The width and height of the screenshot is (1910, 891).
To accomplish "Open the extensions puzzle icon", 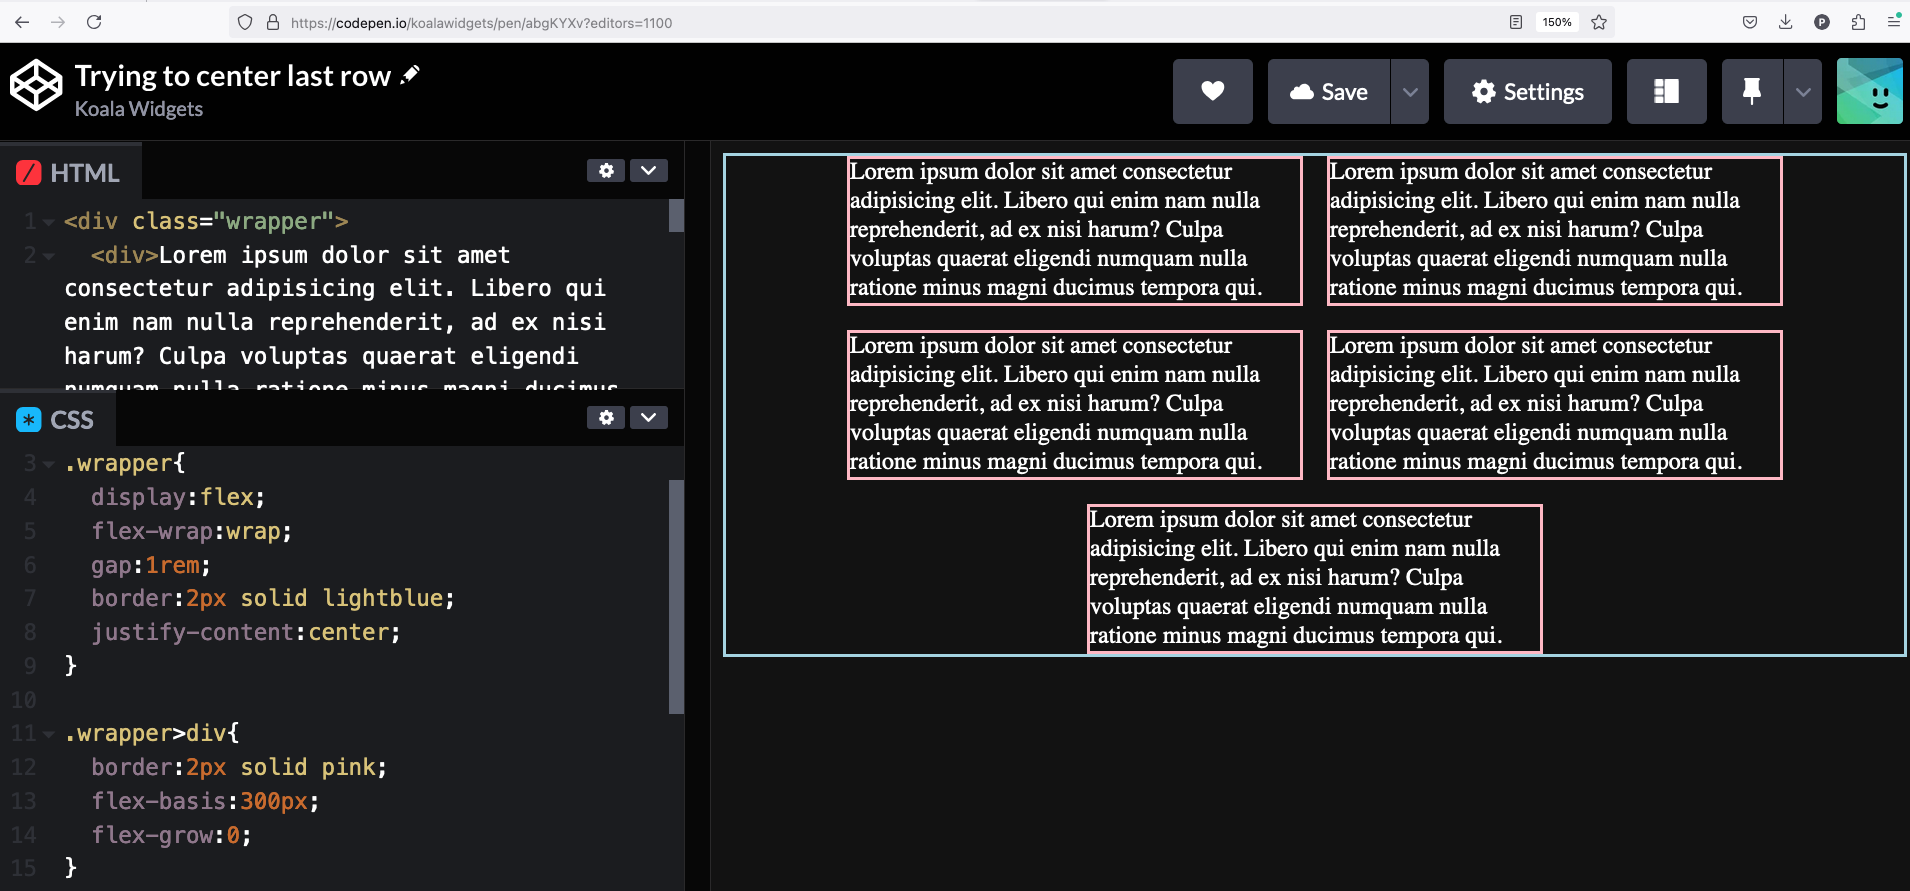I will (1858, 22).
